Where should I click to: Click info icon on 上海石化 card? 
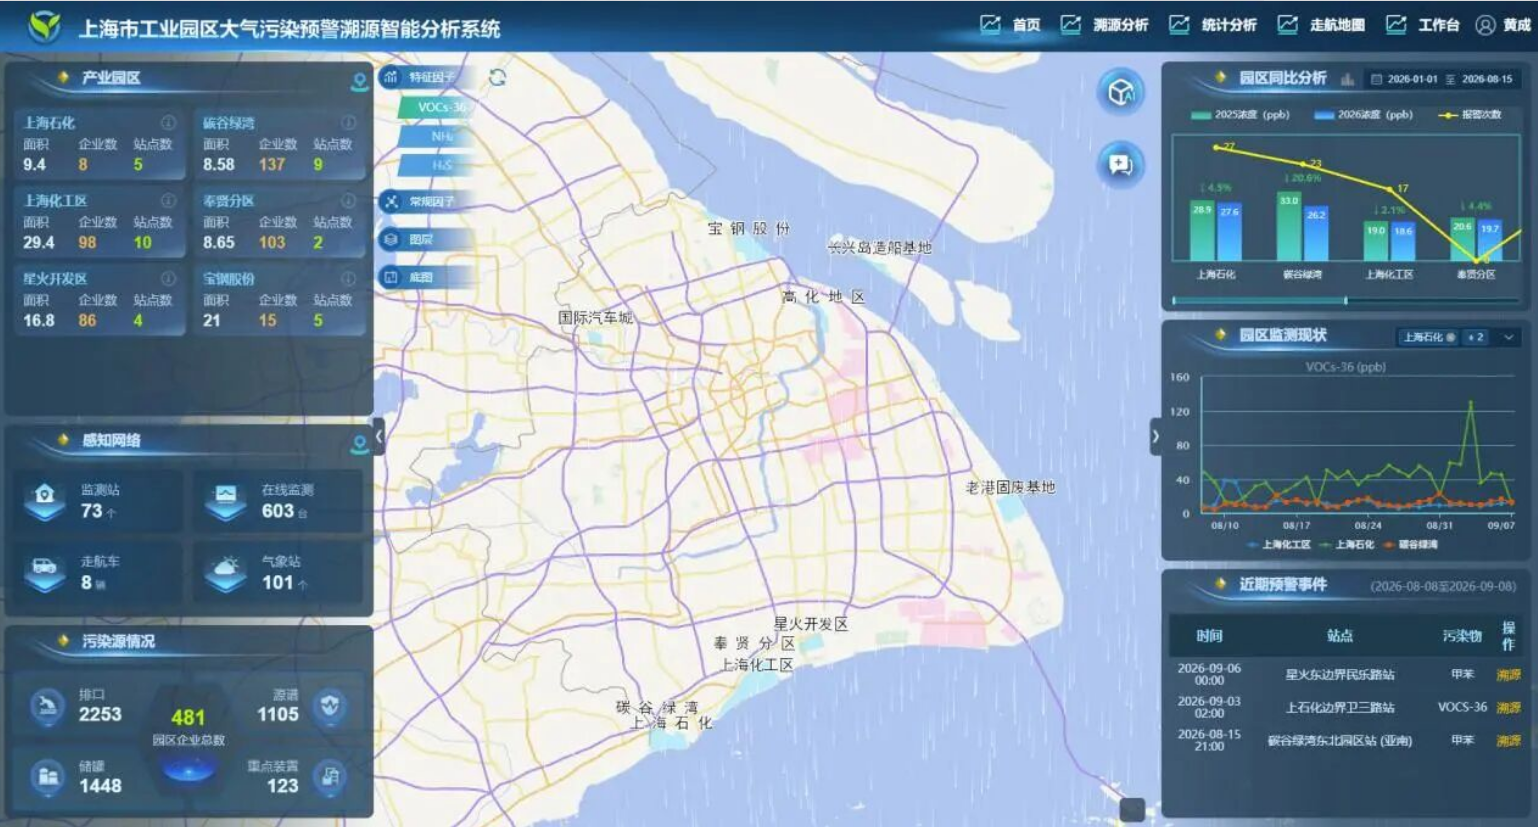pos(168,122)
